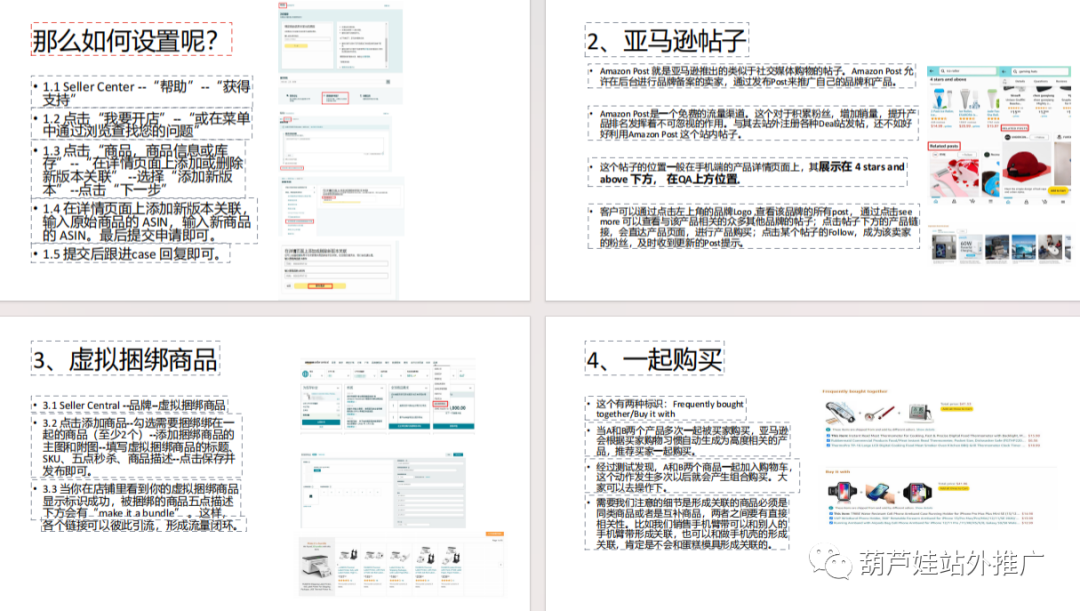This screenshot has height=611, width=1080.
Task: Select paragraph "客户可以通过点击左上角的品牌Logo"
Action: tap(754, 227)
